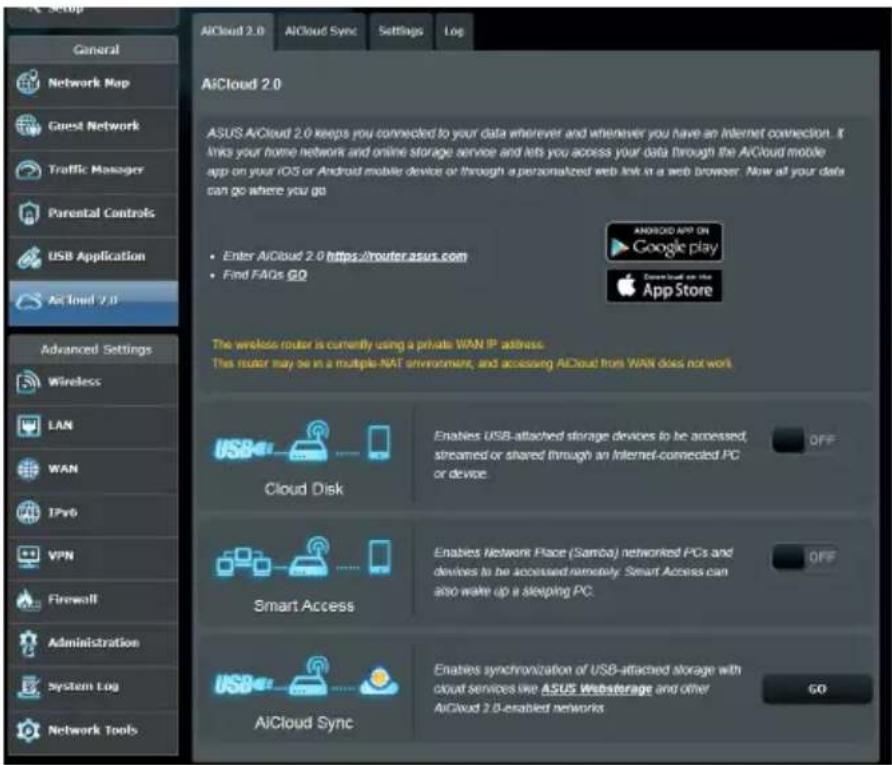Click the AiCloud Sync GO button
The width and height of the screenshot is (892, 765).
tap(817, 689)
